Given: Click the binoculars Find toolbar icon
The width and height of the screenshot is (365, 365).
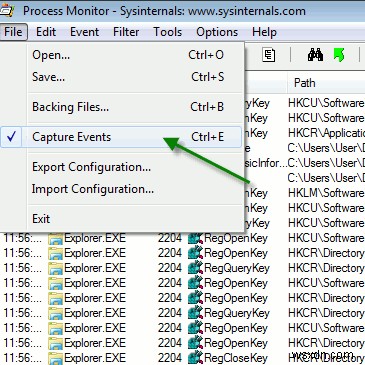Looking at the screenshot, I should pyautogui.click(x=315, y=55).
